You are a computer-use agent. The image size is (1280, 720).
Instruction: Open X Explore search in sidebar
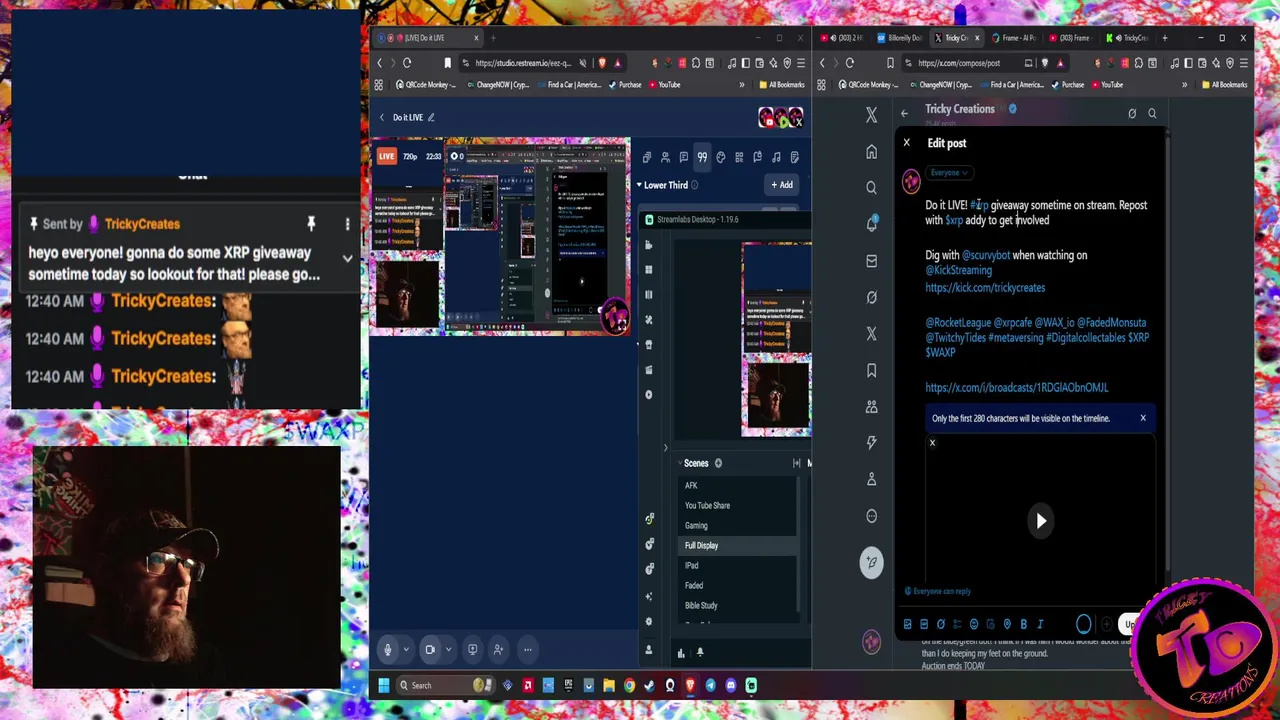871,188
